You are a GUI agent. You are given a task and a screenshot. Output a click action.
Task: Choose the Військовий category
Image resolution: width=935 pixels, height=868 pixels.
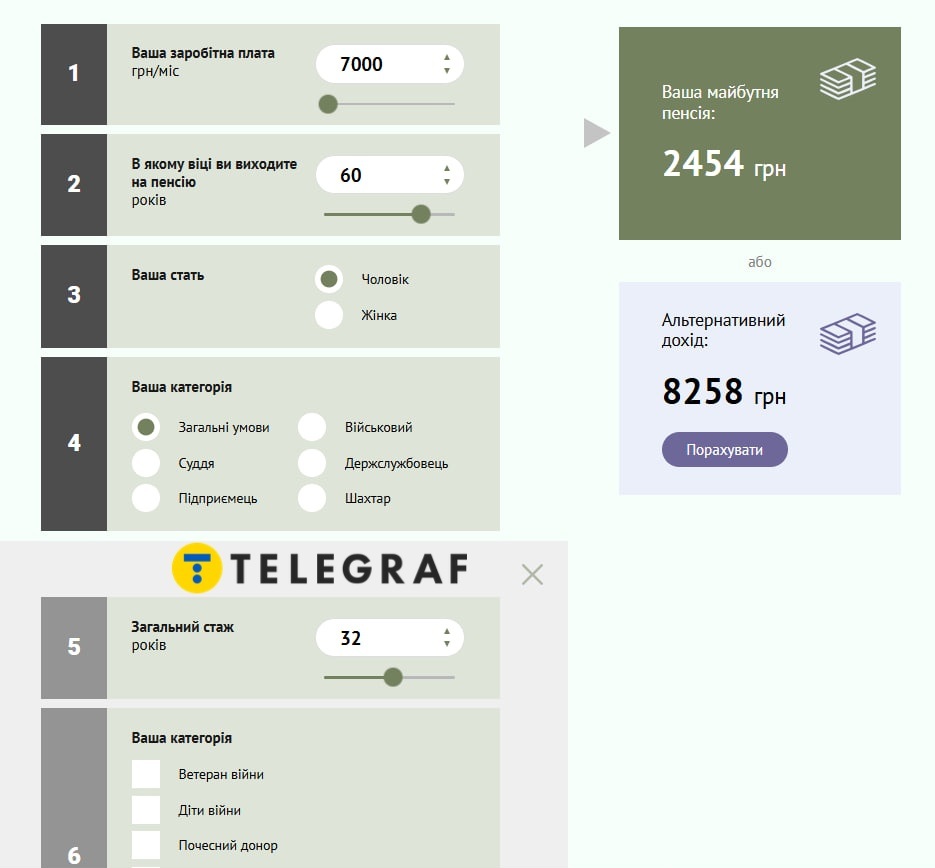[x=312, y=427]
